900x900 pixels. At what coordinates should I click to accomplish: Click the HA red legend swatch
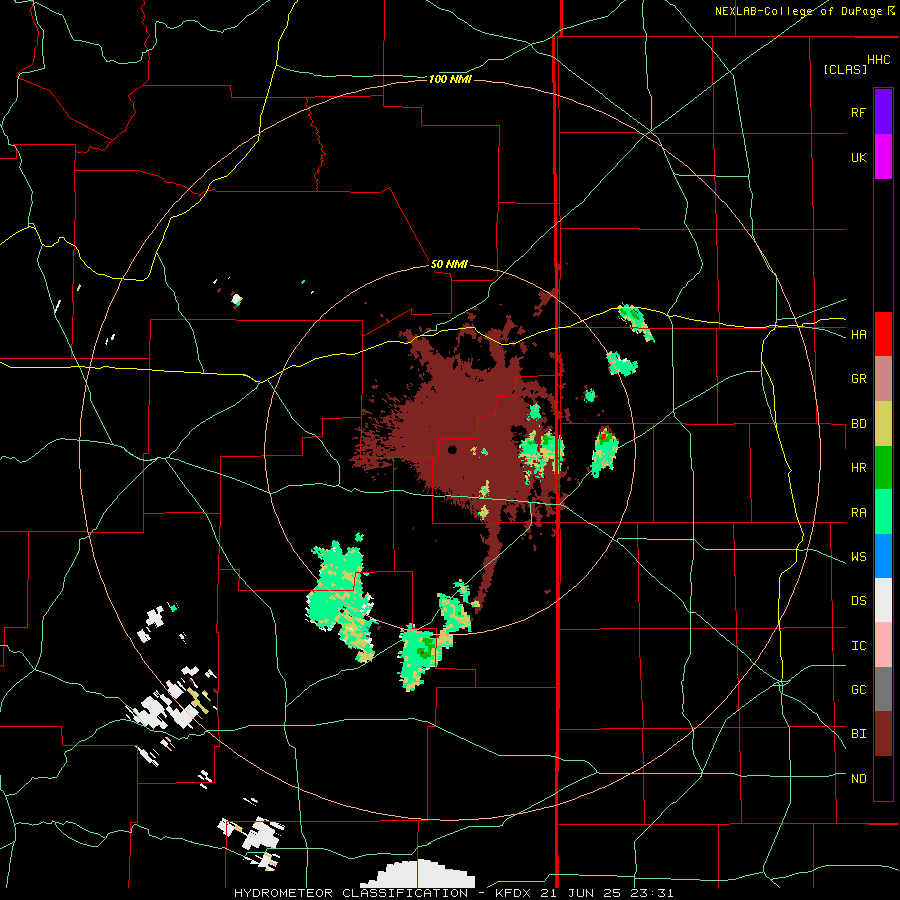click(883, 334)
